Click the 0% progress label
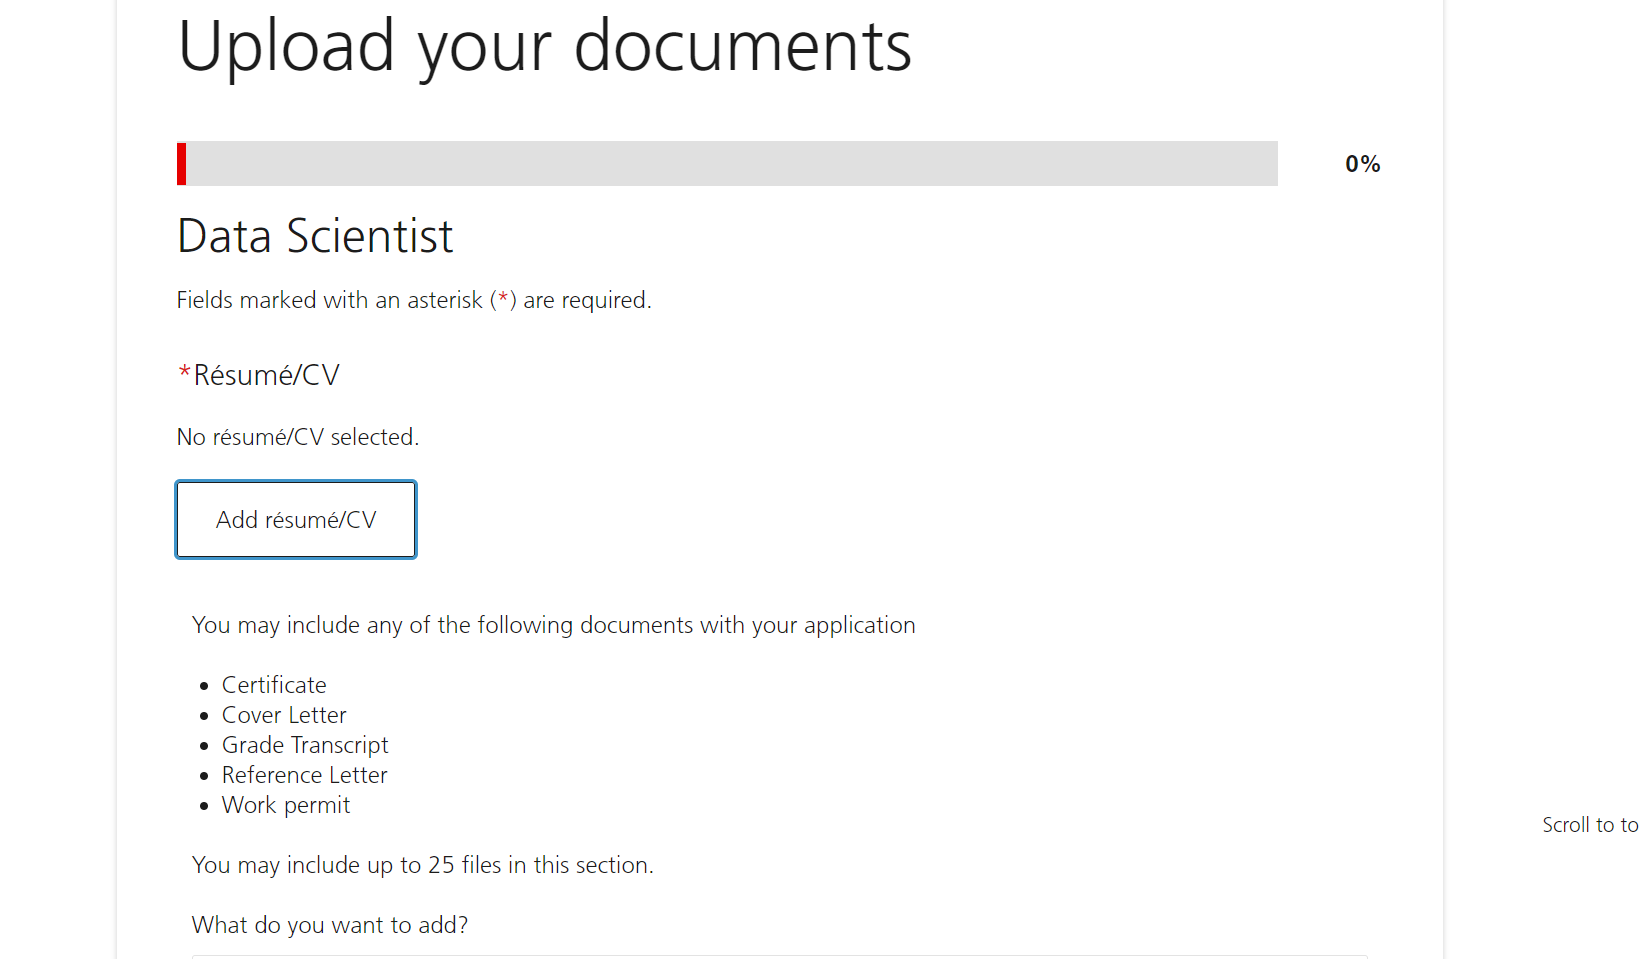The width and height of the screenshot is (1639, 959). coord(1362,164)
